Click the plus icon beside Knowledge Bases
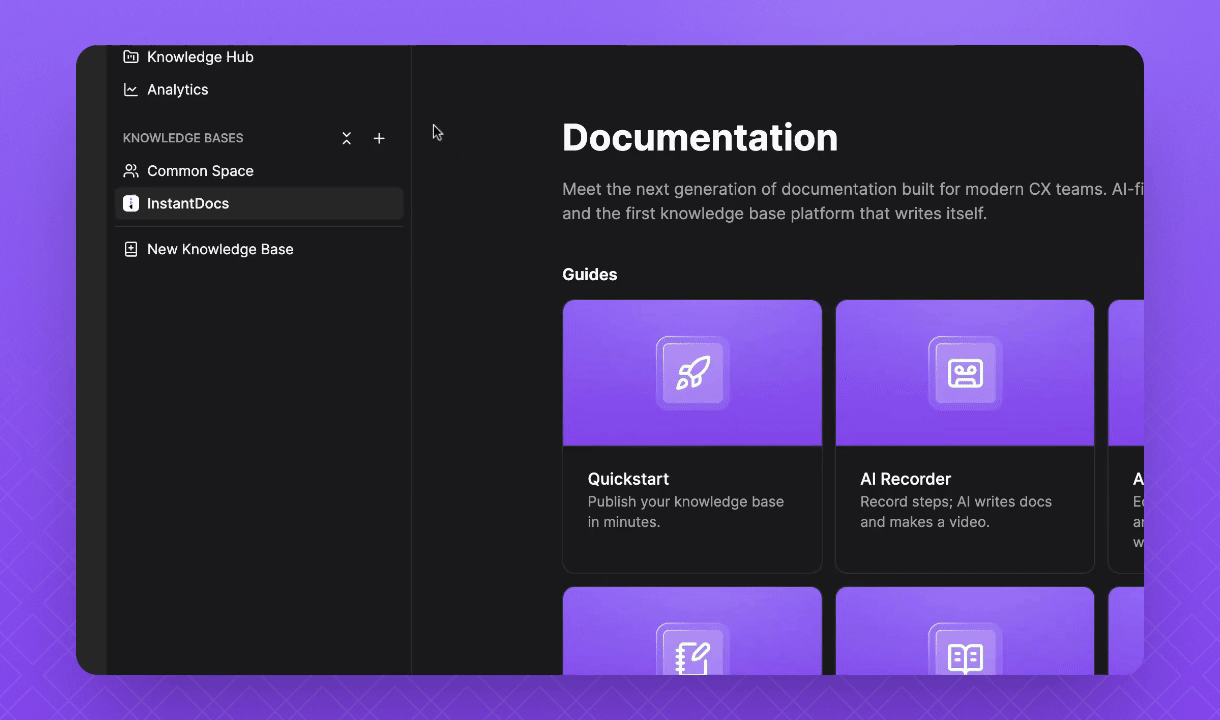Viewport: 1220px width, 720px height. coord(379,139)
